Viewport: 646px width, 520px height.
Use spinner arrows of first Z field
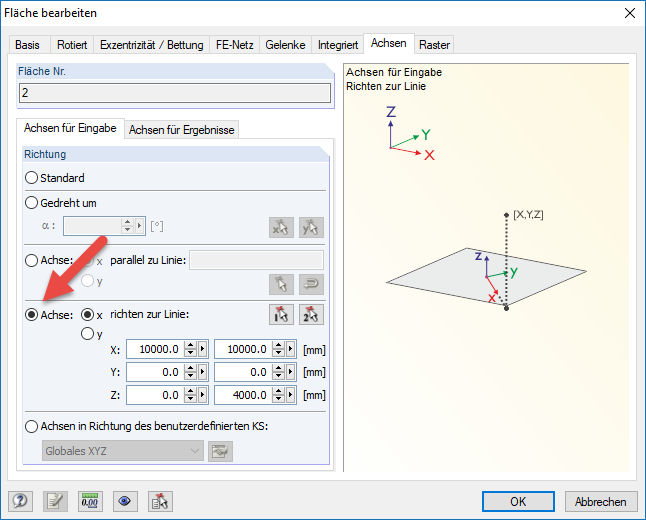[190, 395]
